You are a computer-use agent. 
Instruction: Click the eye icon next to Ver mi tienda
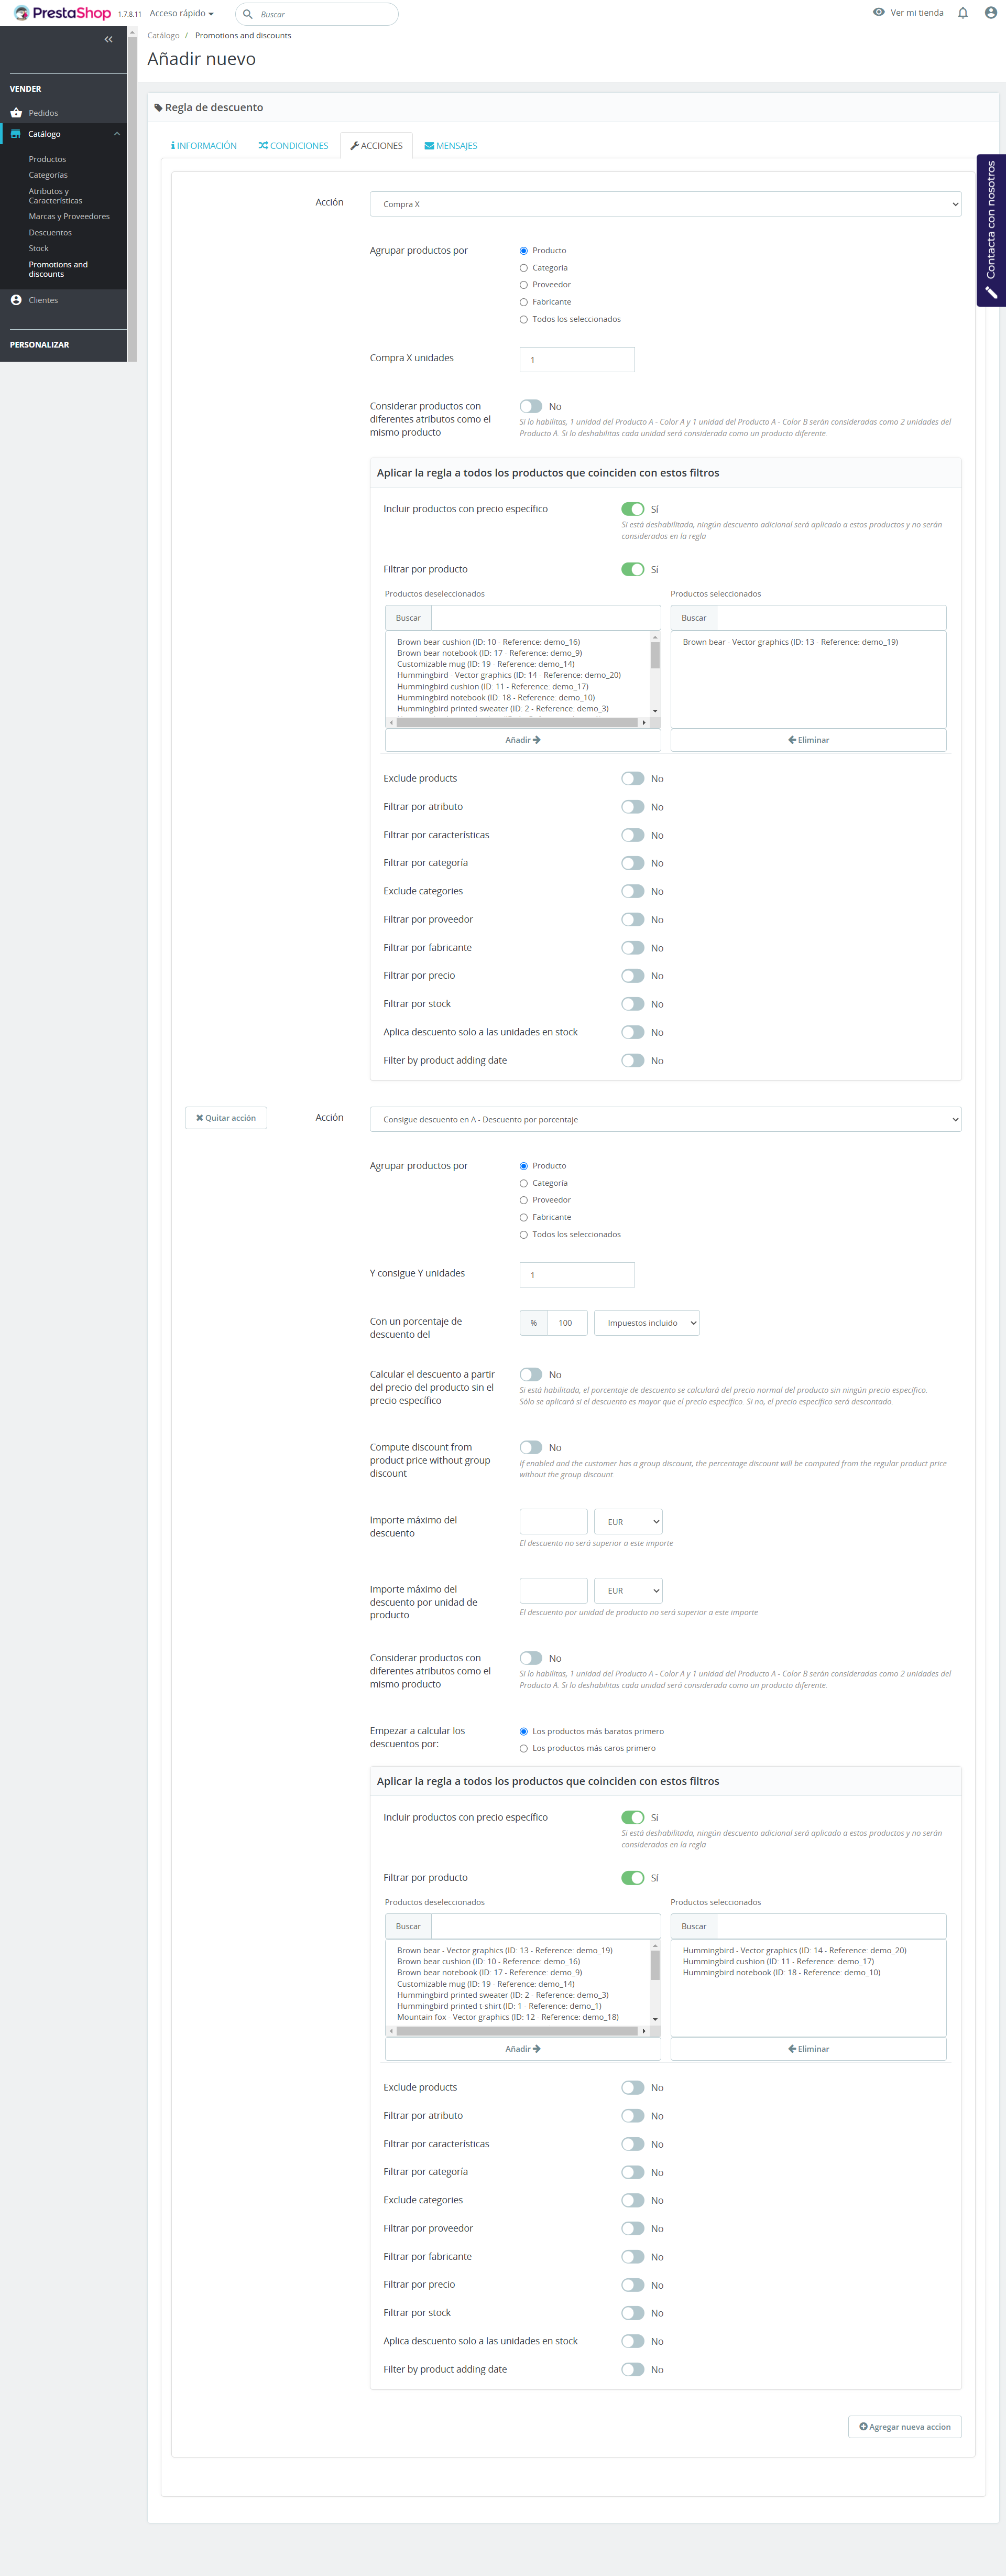[878, 13]
